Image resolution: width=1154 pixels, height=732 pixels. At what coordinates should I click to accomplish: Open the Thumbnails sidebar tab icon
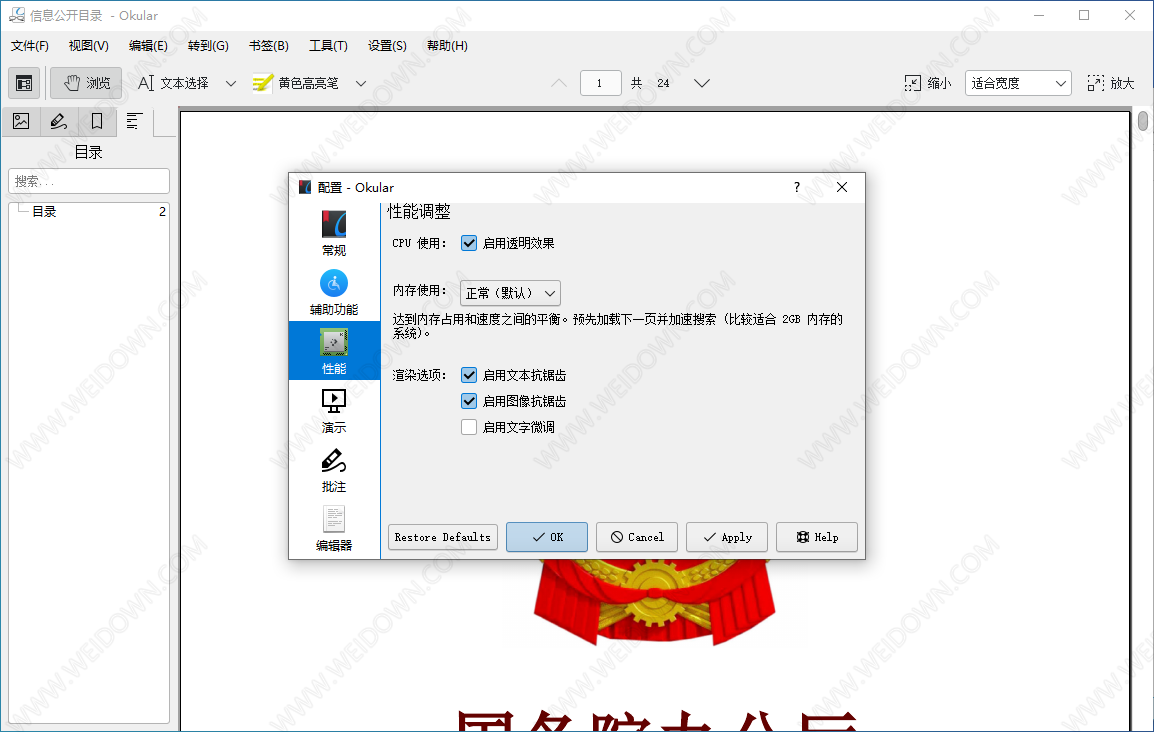coord(21,121)
